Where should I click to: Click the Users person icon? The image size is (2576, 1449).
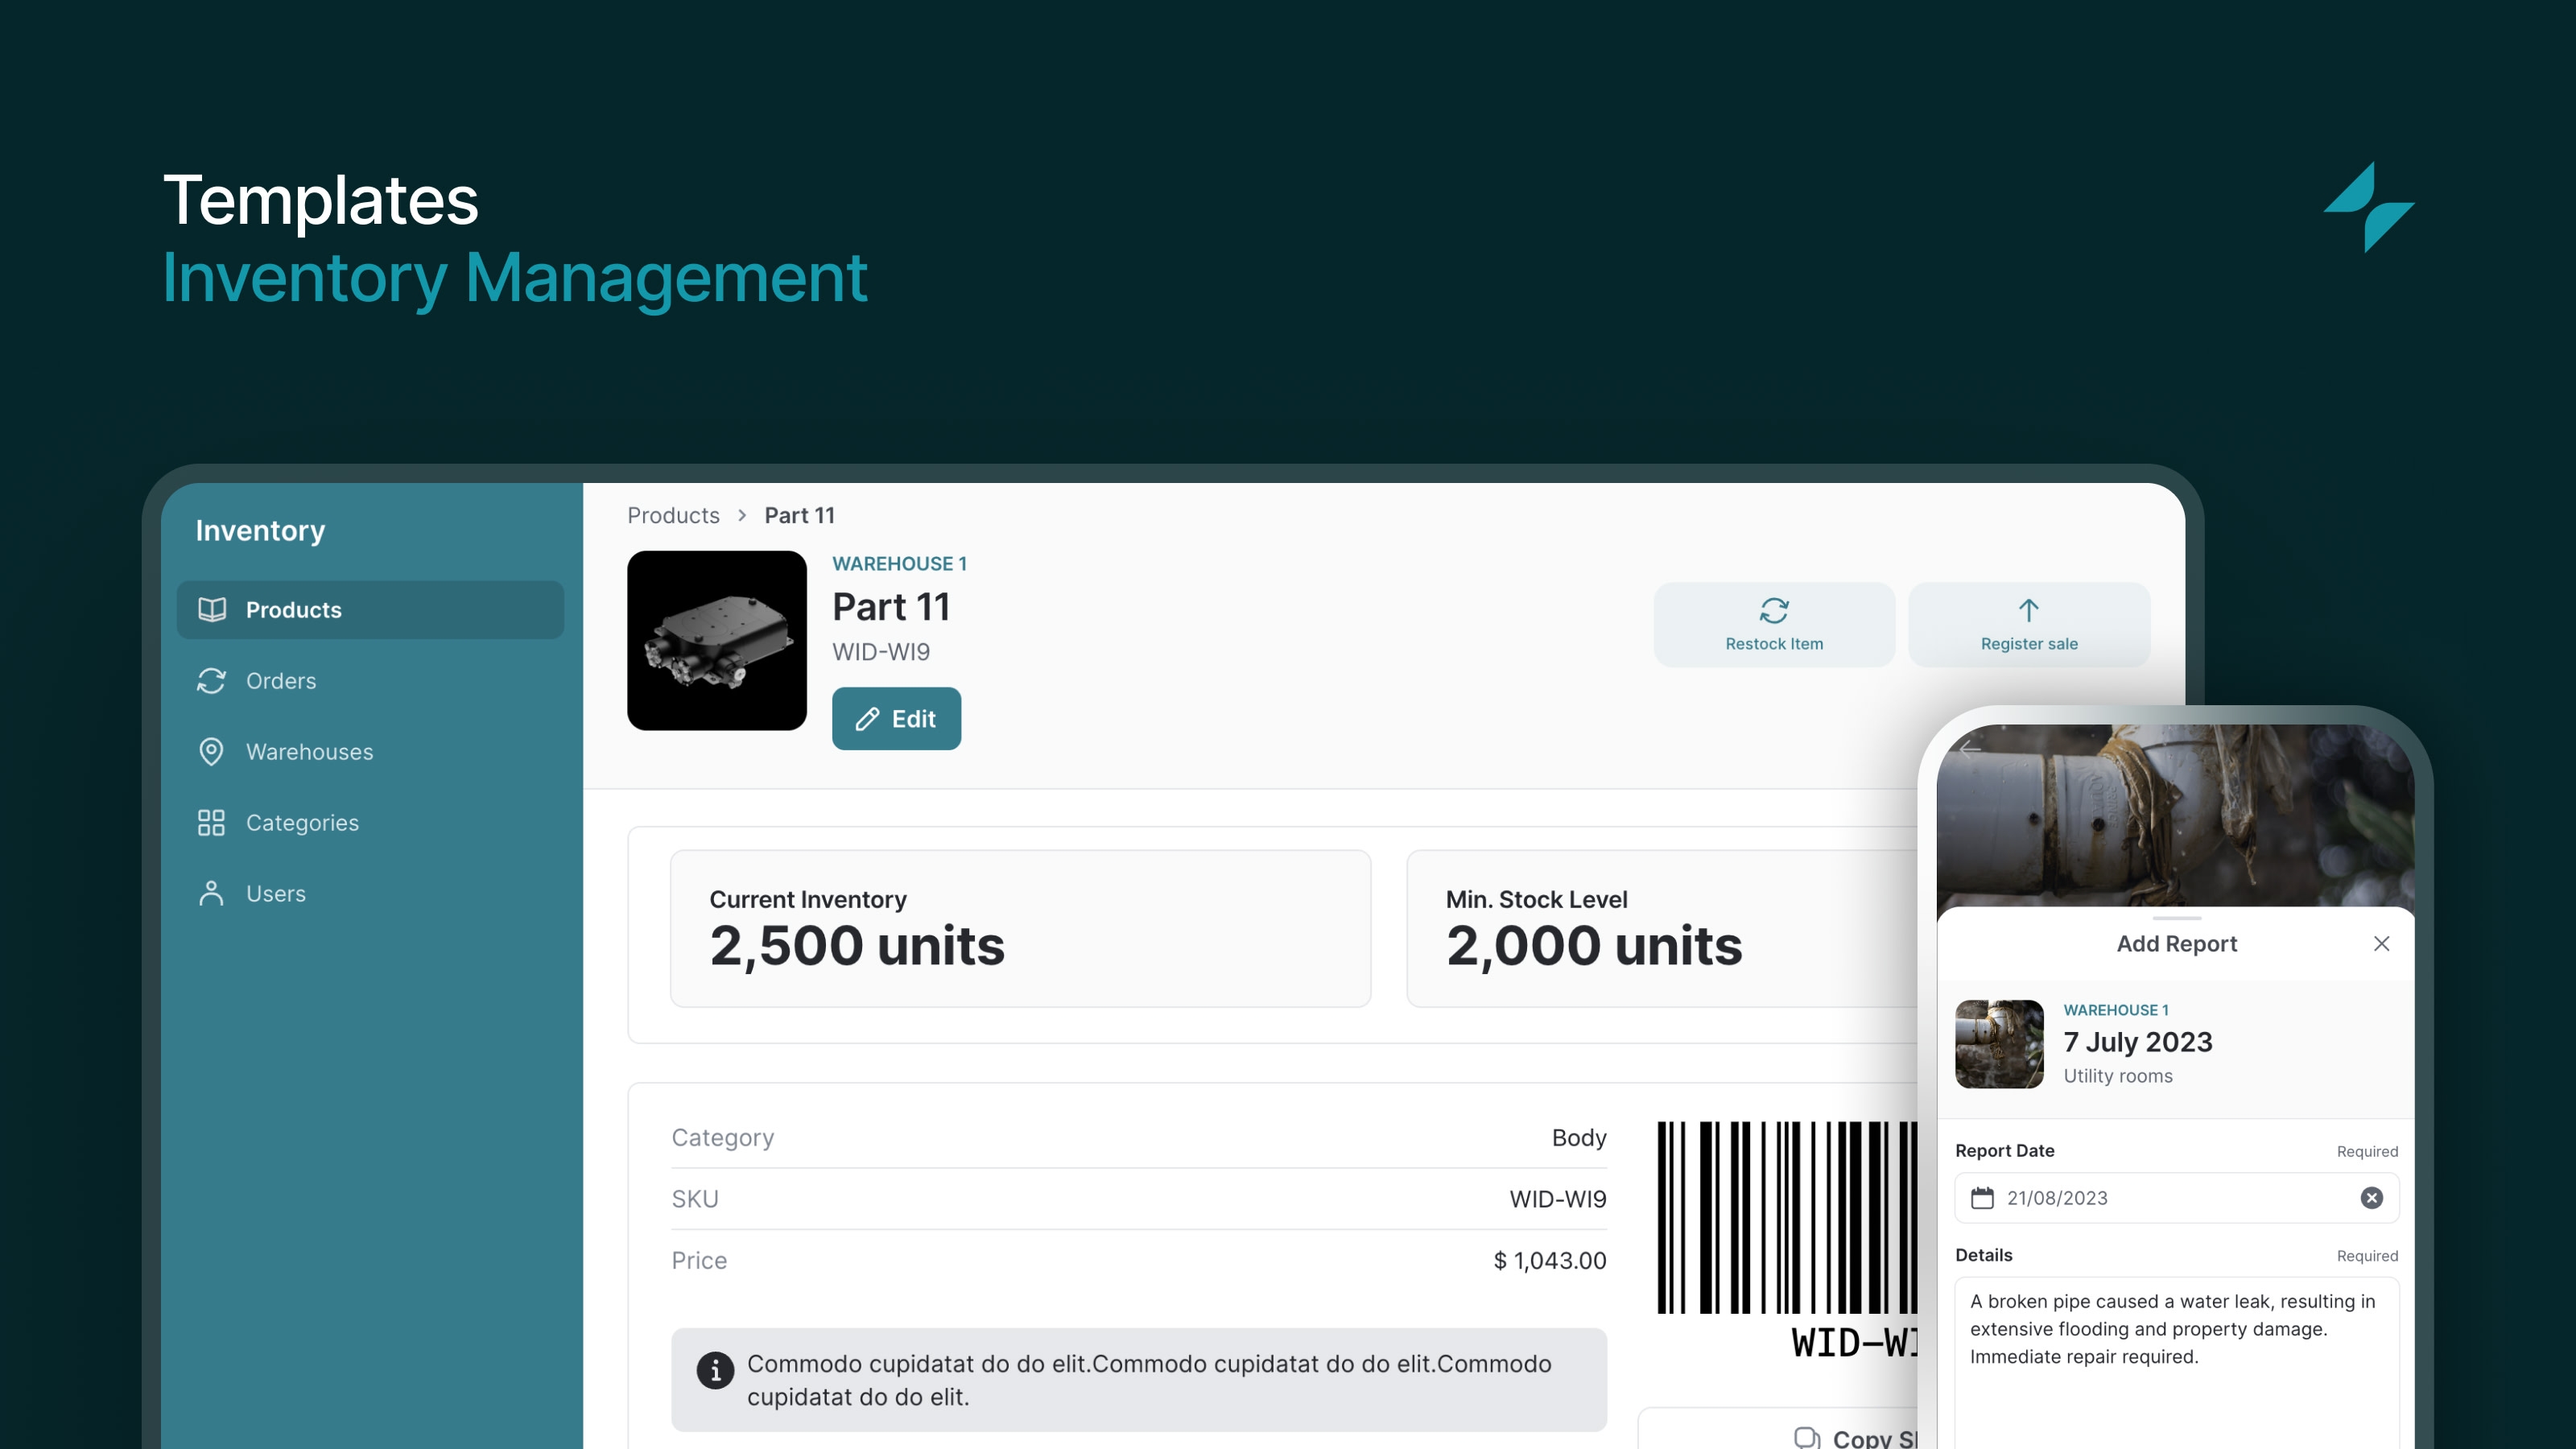tap(211, 893)
